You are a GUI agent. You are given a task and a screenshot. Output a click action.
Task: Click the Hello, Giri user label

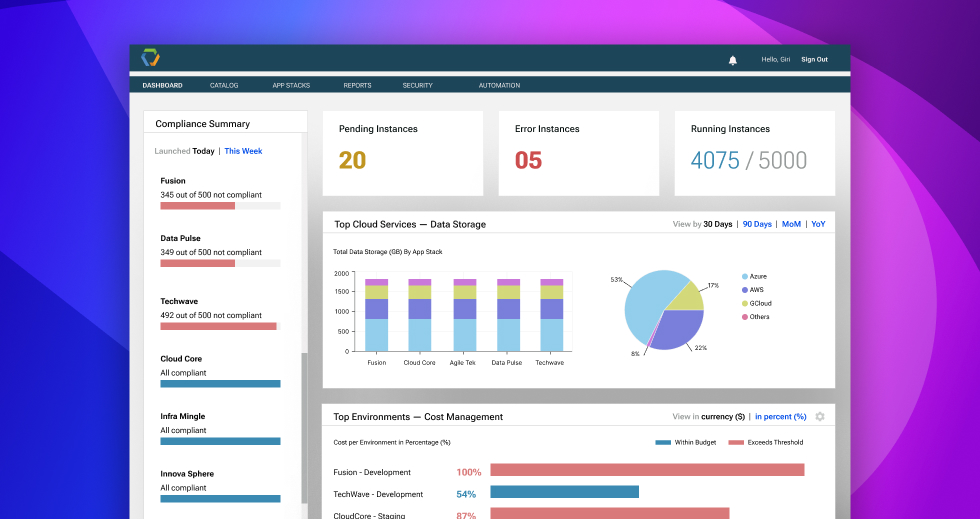pyautogui.click(x=776, y=59)
